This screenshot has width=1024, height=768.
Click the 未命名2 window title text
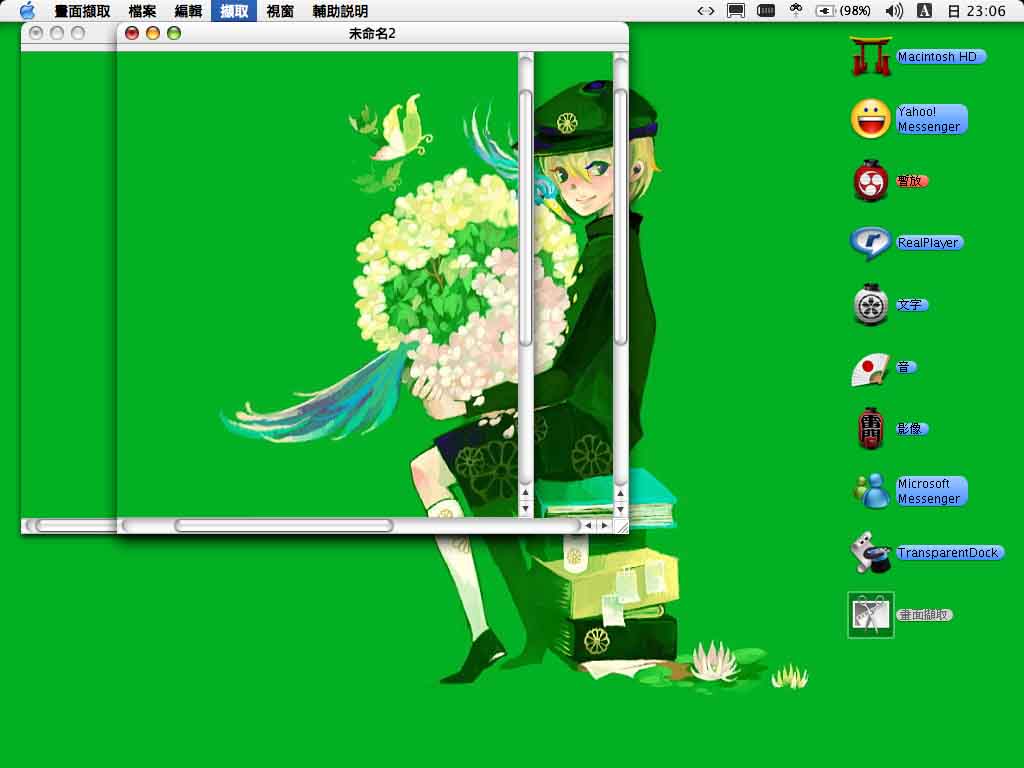point(372,33)
